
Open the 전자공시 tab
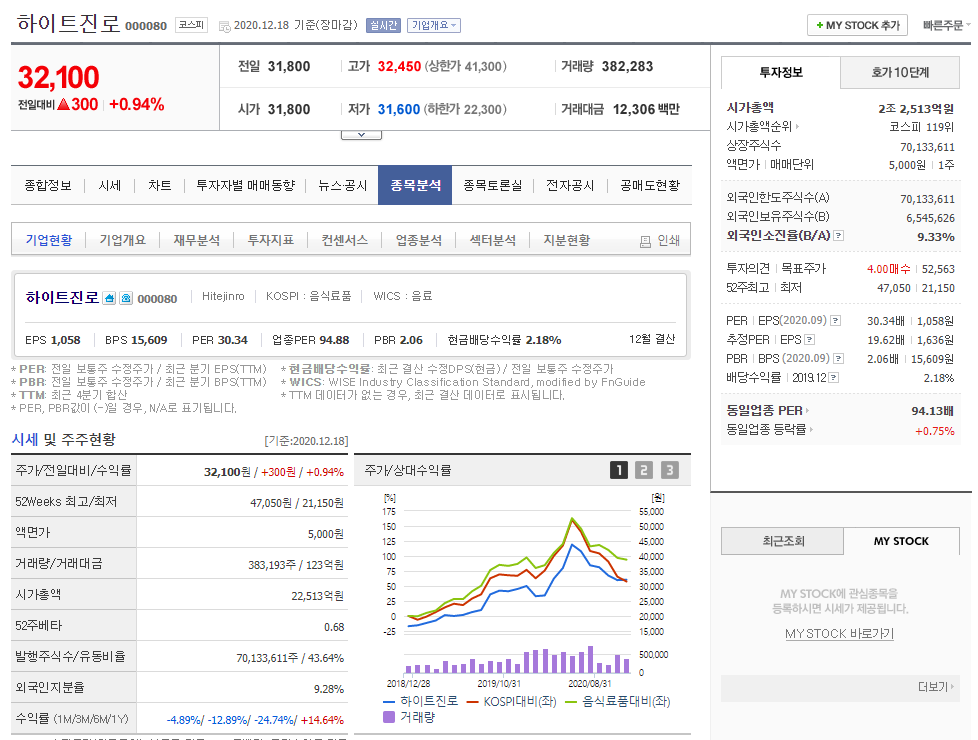tap(570, 185)
